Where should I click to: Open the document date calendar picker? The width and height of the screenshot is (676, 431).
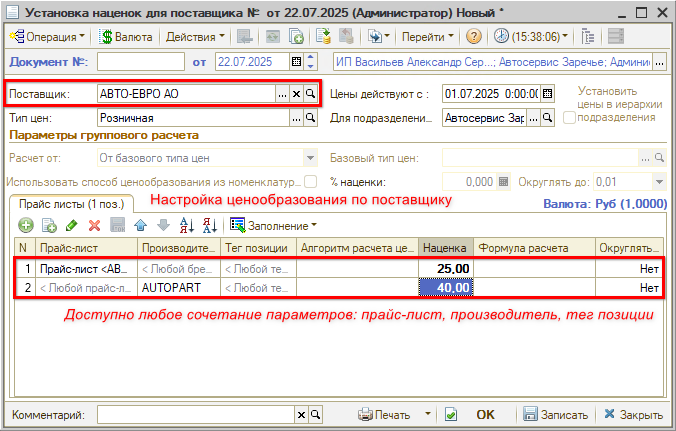tap(296, 62)
